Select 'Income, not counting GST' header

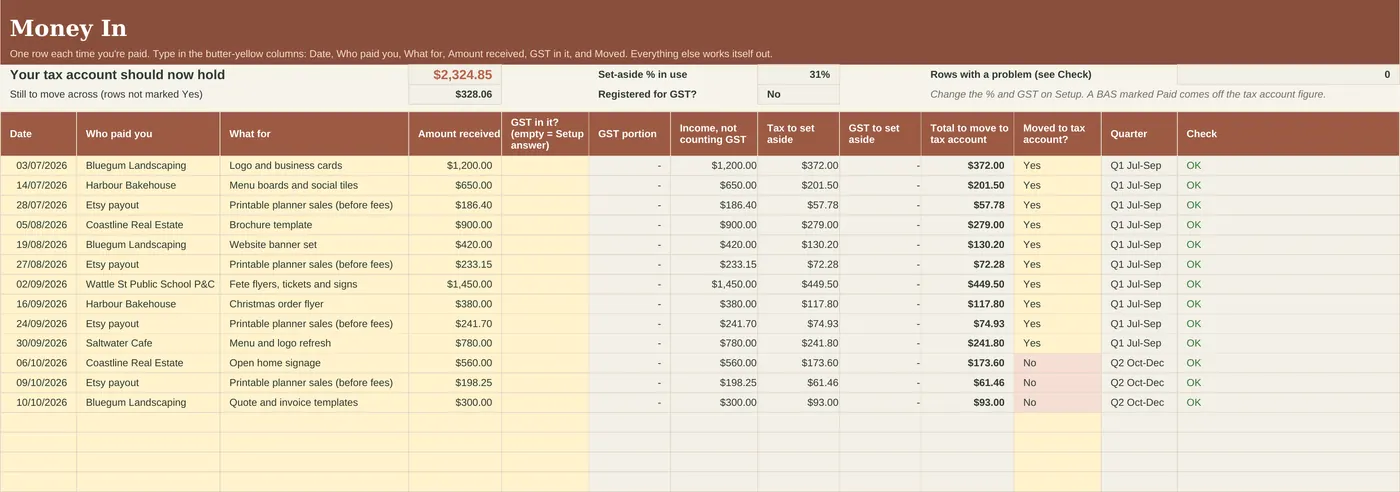pos(714,134)
